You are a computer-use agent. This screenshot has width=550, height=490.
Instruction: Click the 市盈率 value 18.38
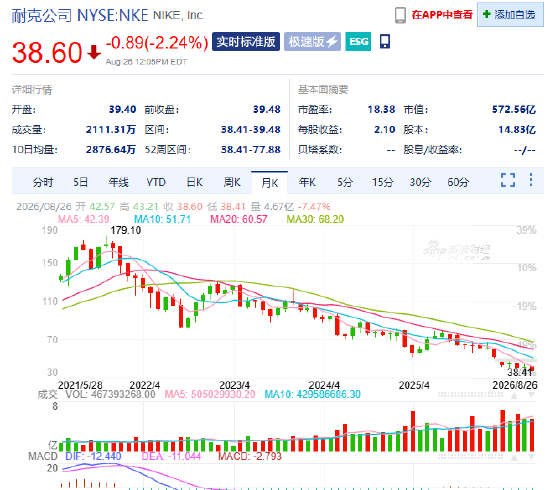tap(381, 109)
